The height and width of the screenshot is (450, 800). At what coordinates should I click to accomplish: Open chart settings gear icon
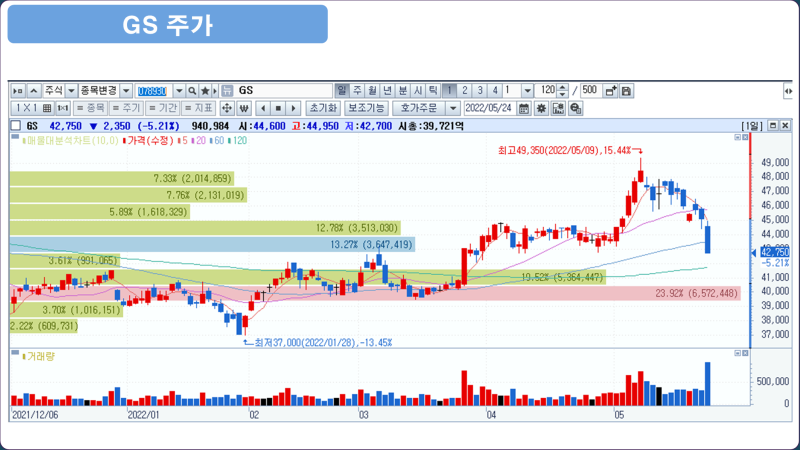(541, 108)
